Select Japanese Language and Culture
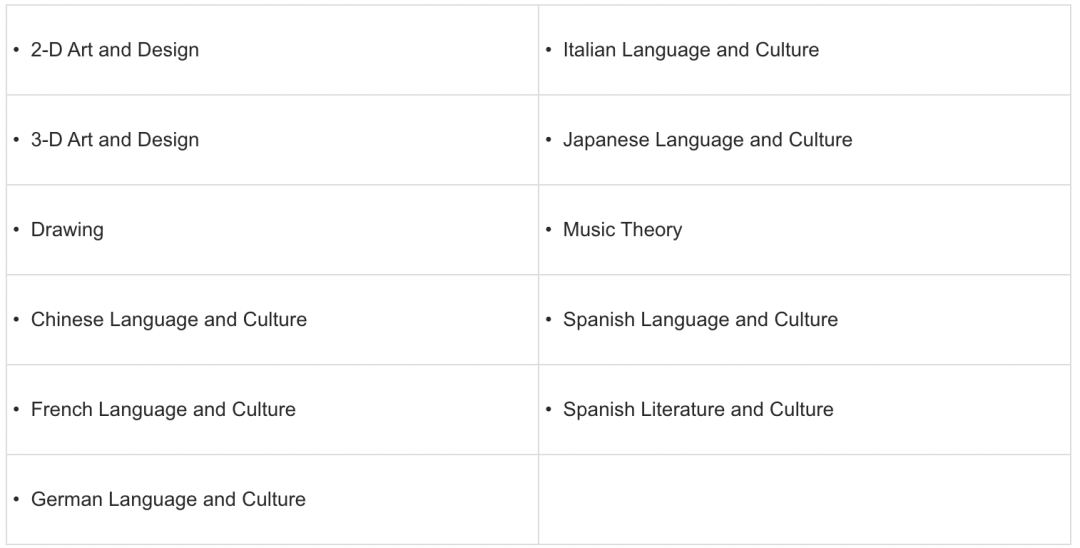 [707, 140]
